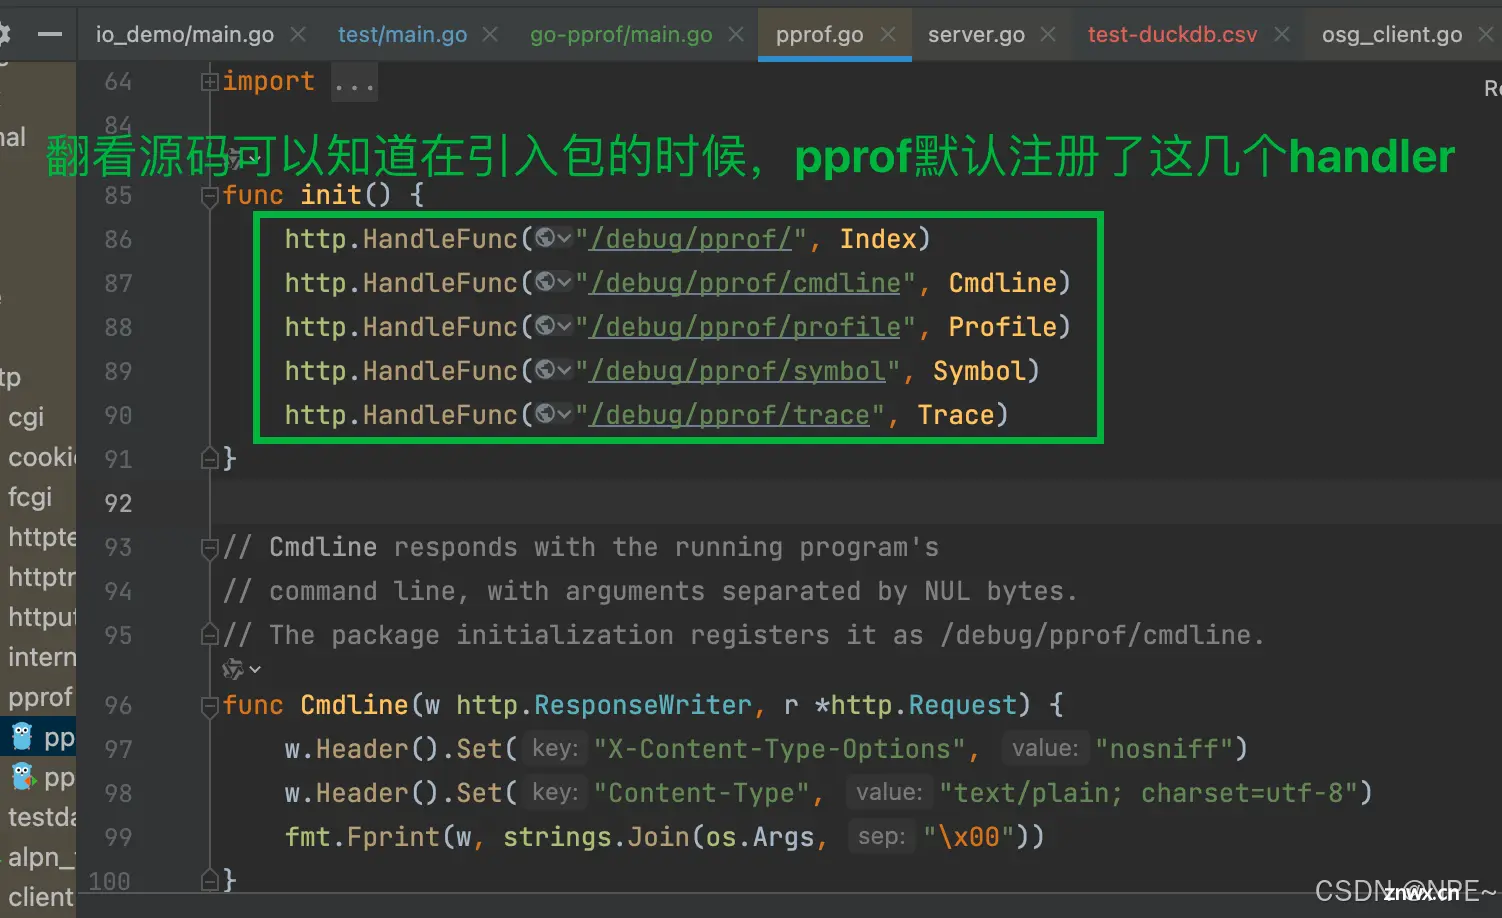The width and height of the screenshot is (1502, 918).
Task: Collapse the project panel with minus icon
Action: coord(49,35)
